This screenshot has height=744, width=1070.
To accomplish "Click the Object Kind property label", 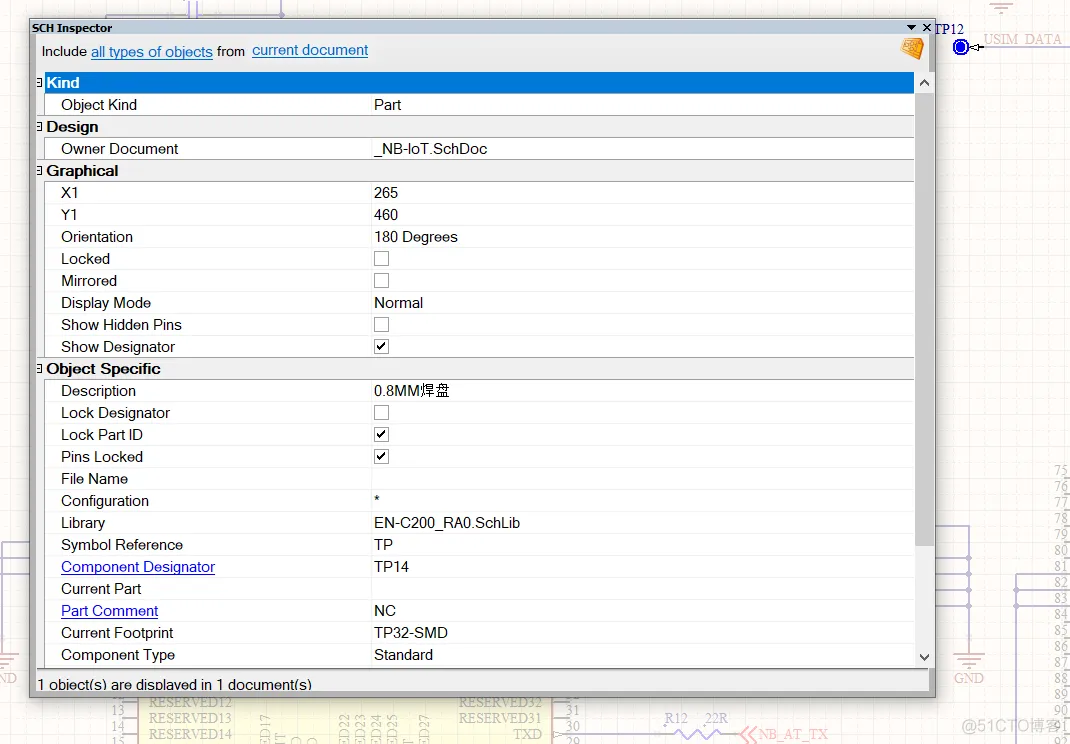I will [x=99, y=104].
